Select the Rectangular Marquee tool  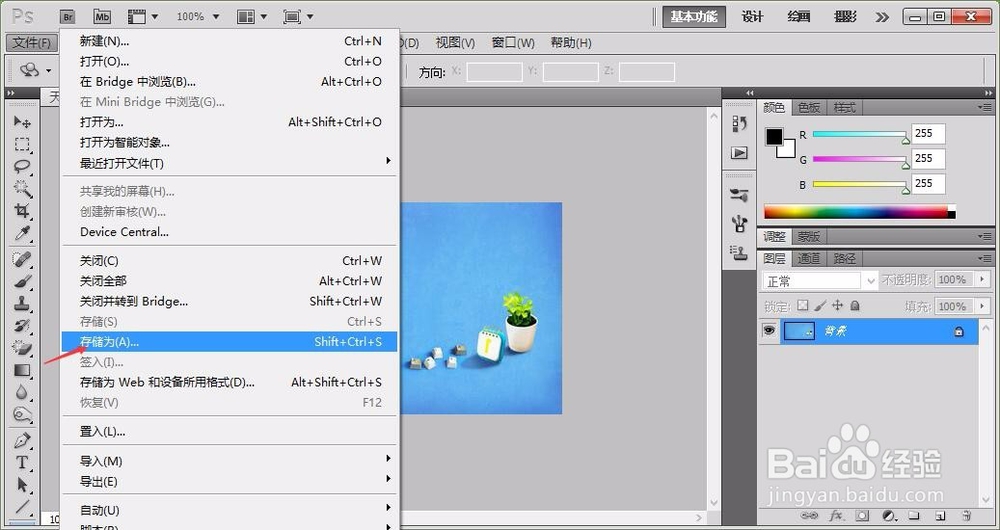tap(22, 144)
